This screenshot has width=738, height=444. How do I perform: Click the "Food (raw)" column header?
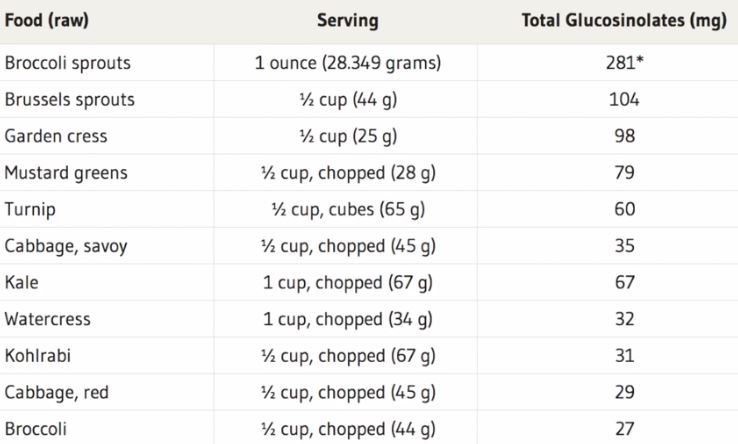46,20
